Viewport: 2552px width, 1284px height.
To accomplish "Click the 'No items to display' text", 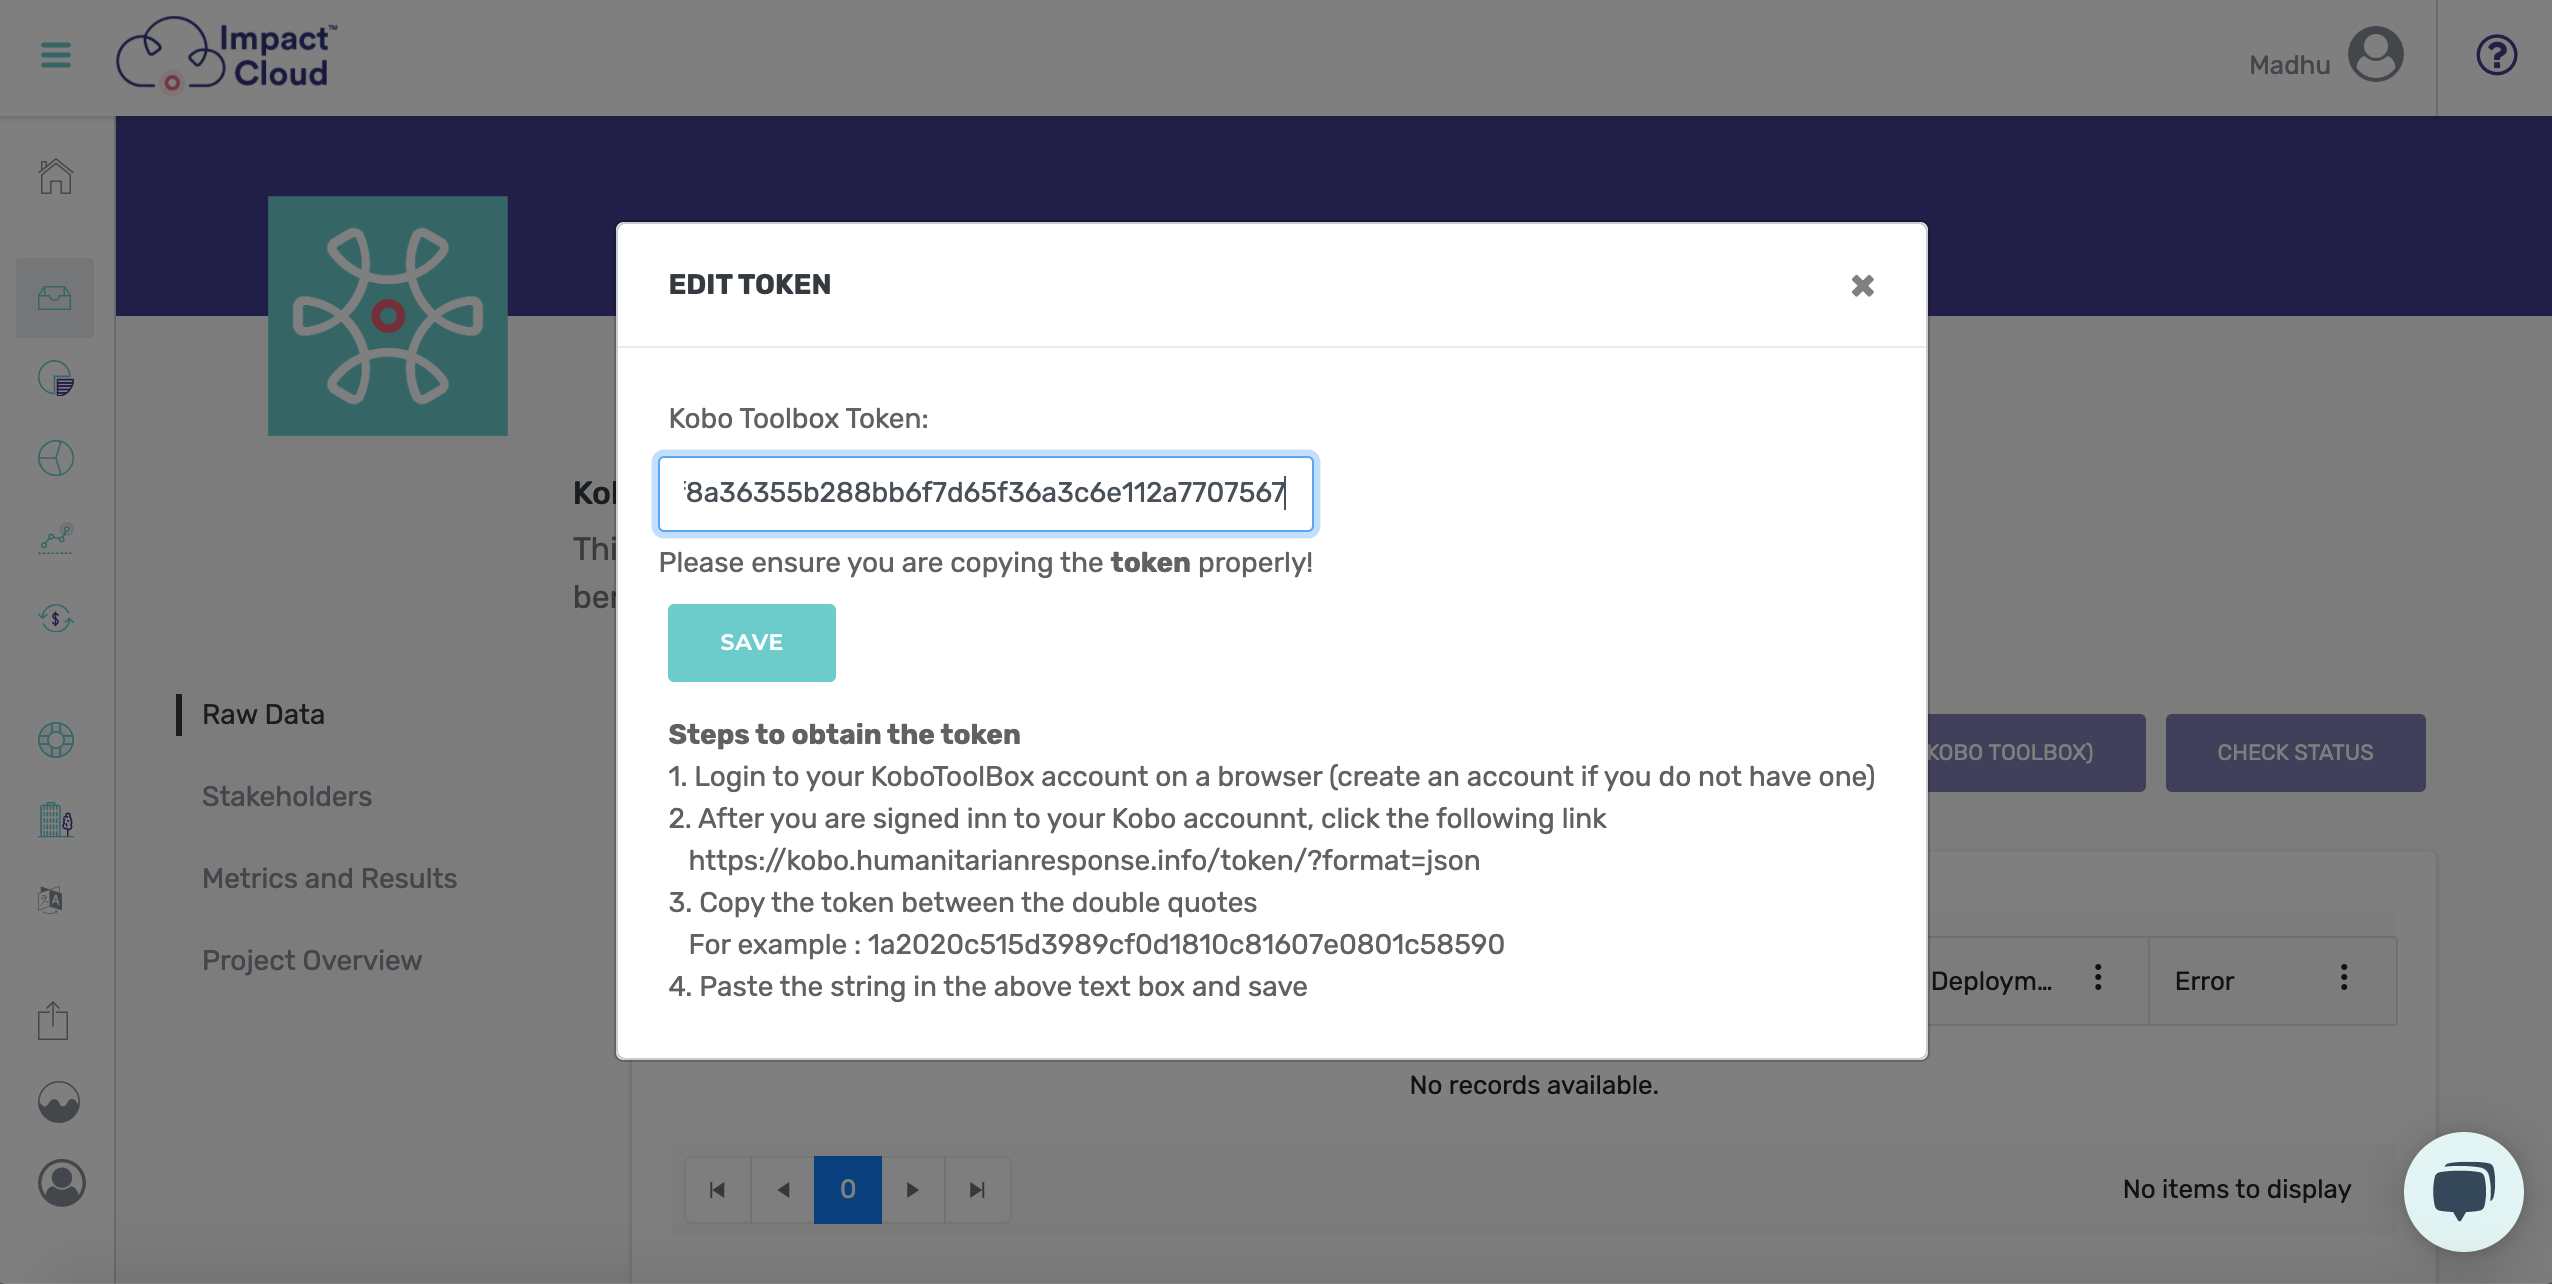I will 2237,1190.
